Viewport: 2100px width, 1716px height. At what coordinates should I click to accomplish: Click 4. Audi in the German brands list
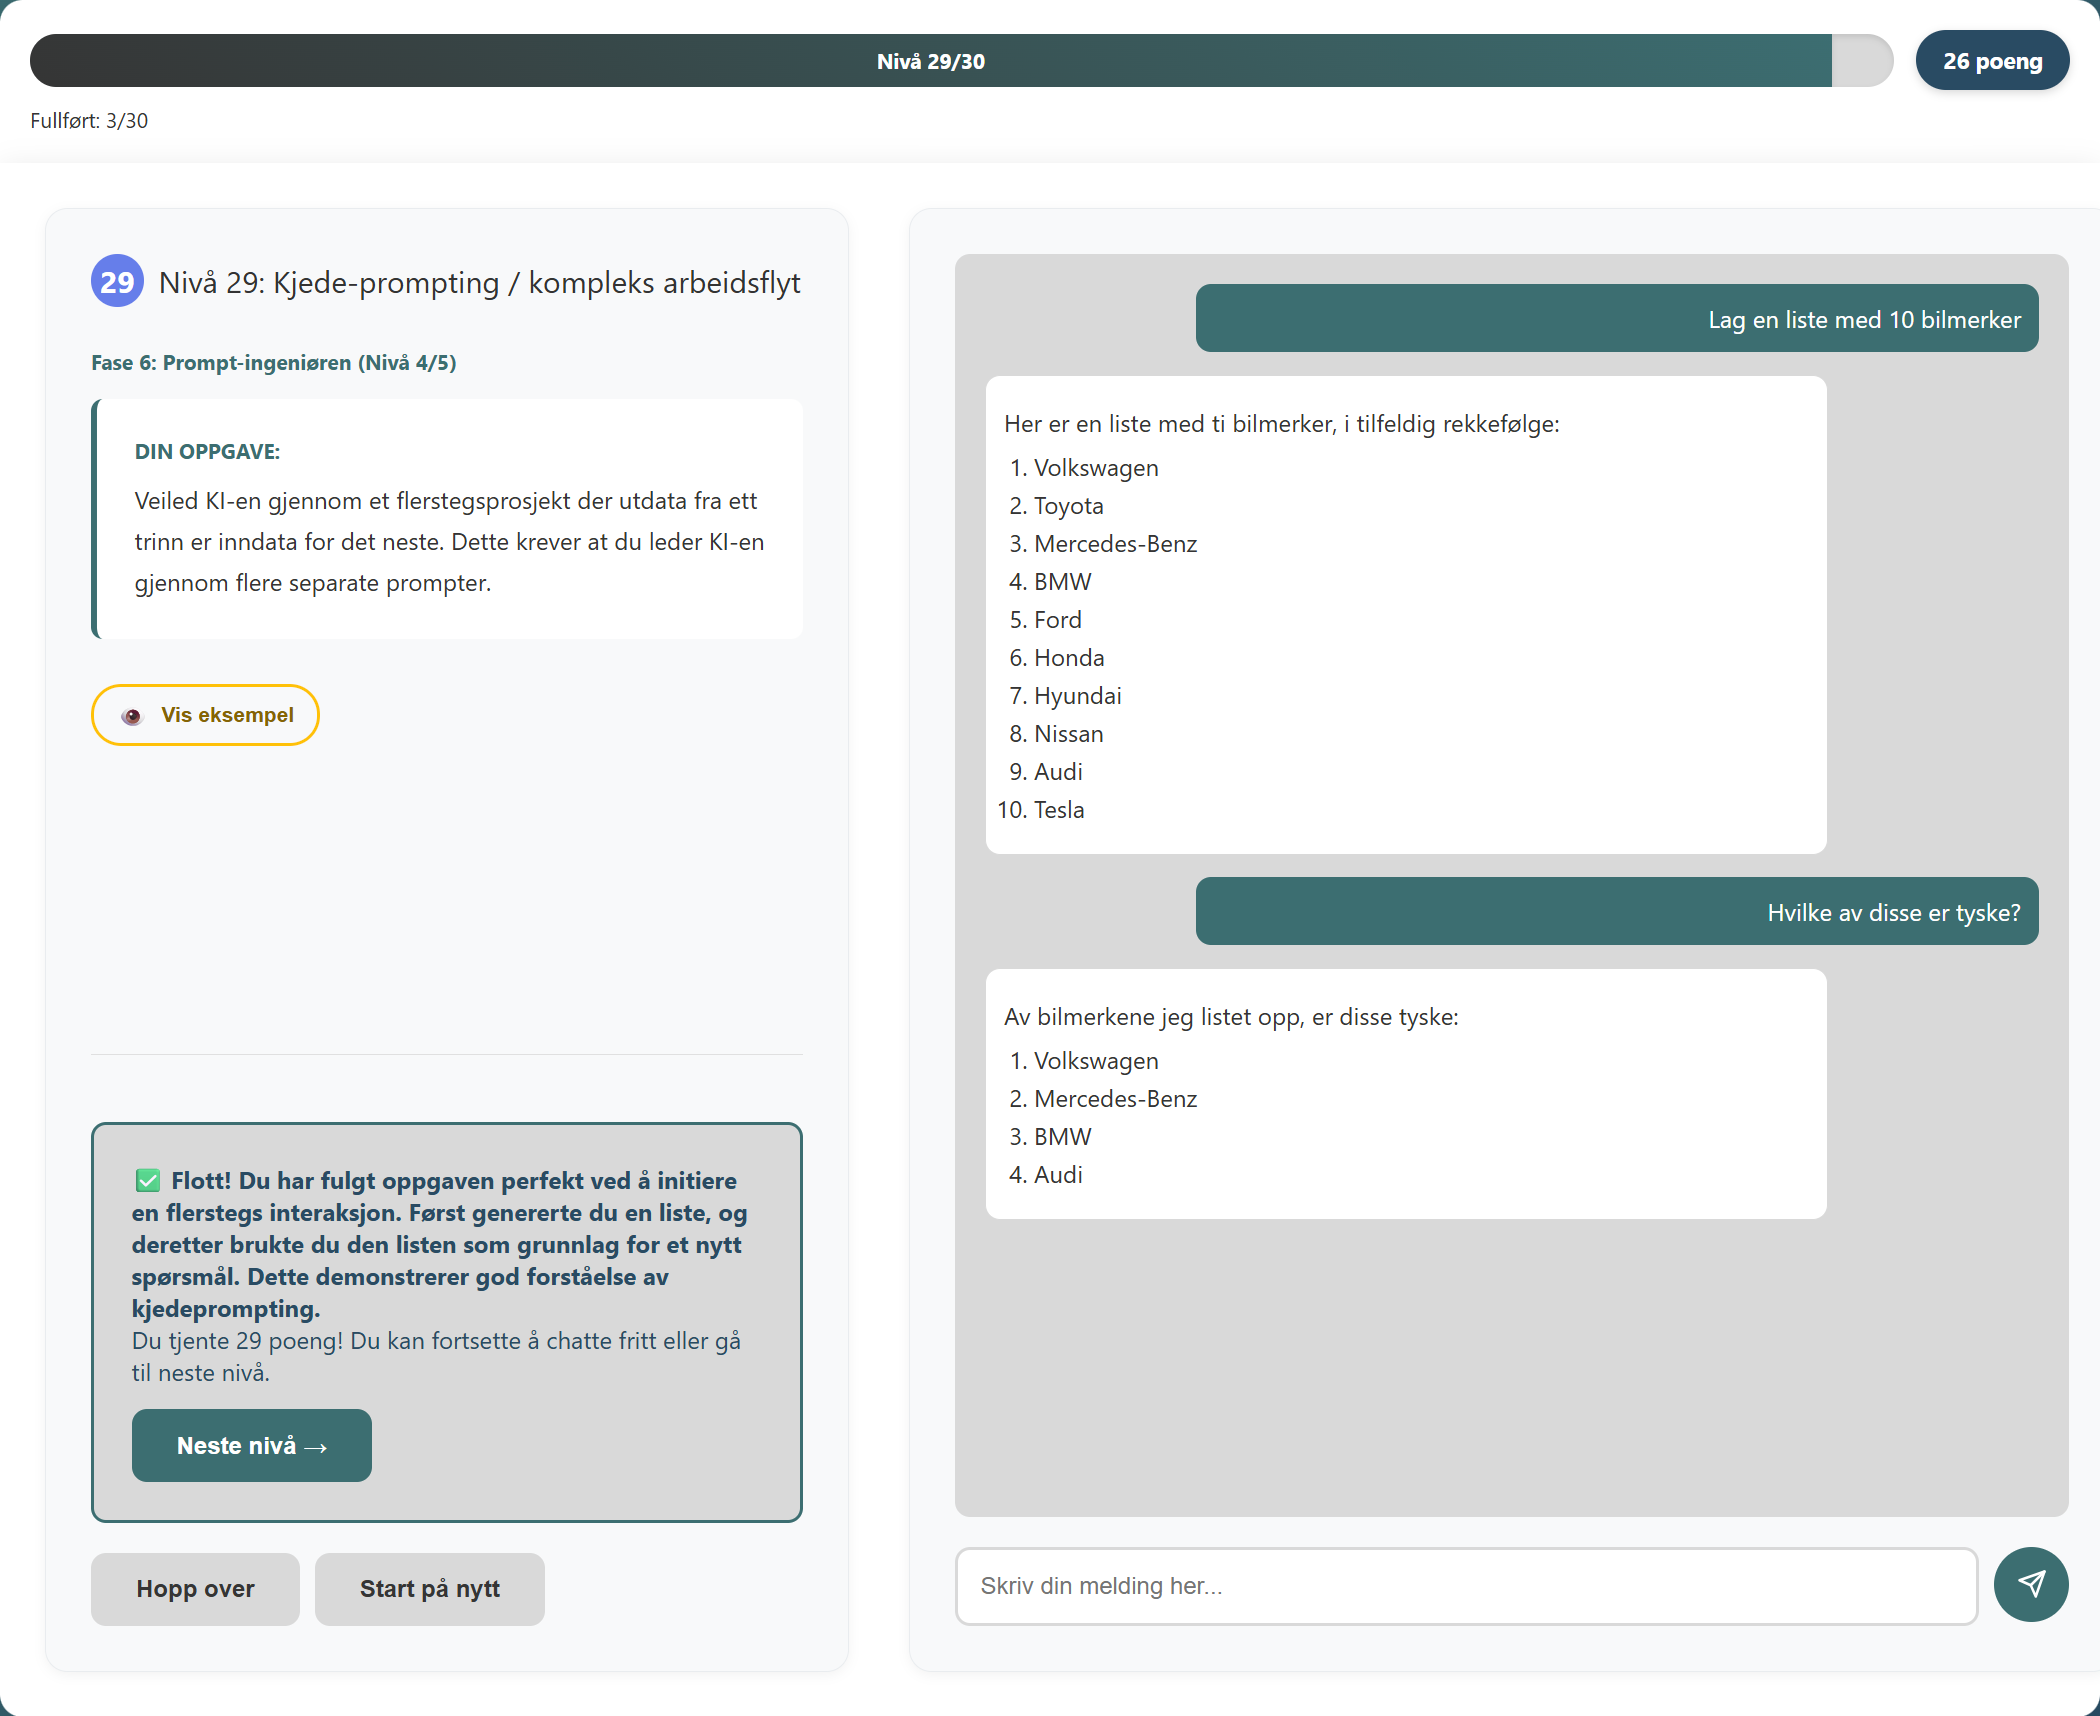coord(1046,1175)
